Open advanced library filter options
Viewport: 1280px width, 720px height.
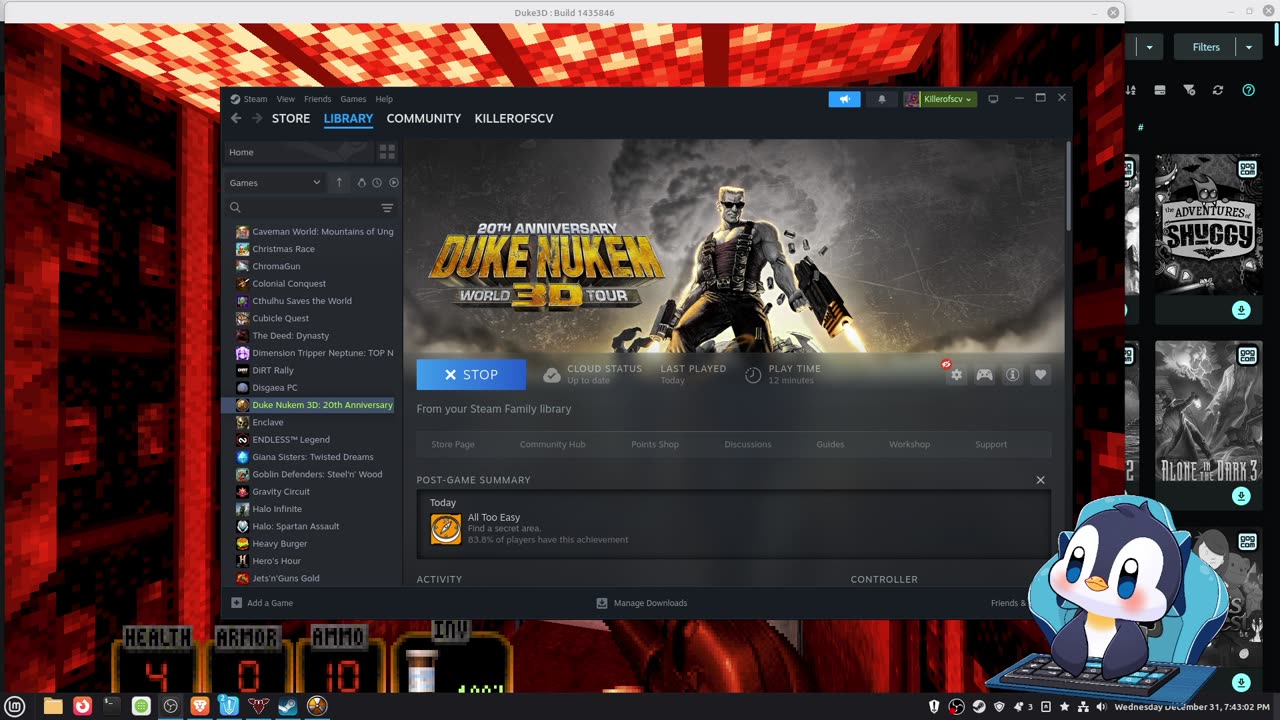click(387, 208)
